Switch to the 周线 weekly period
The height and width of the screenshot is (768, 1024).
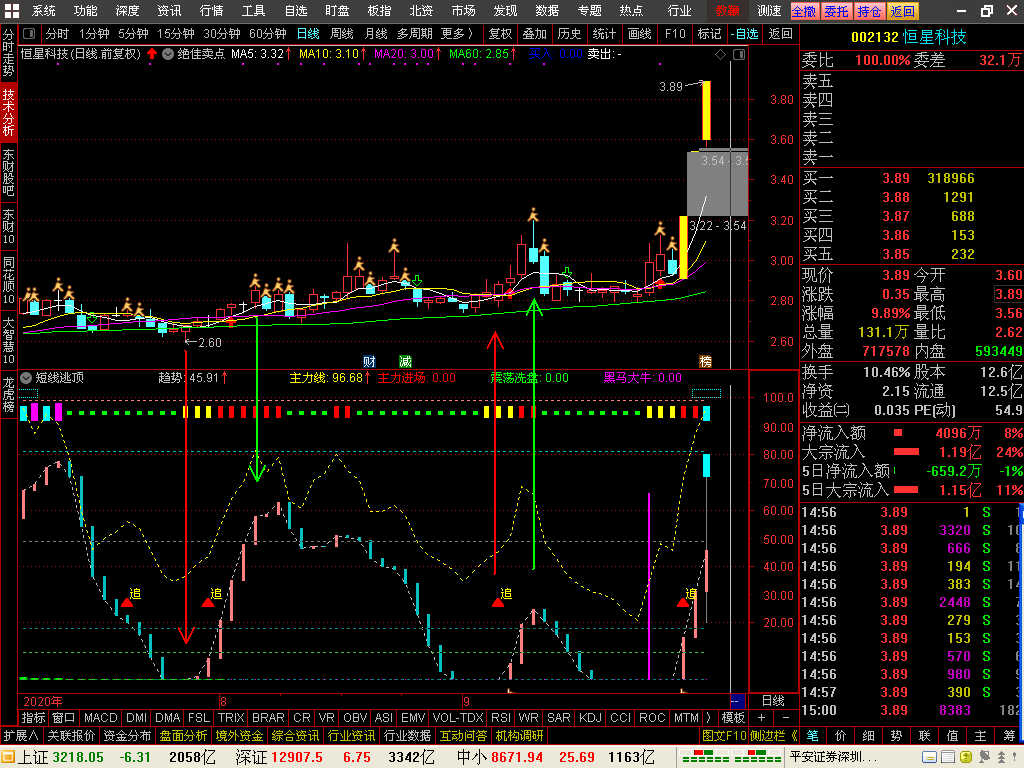(342, 33)
